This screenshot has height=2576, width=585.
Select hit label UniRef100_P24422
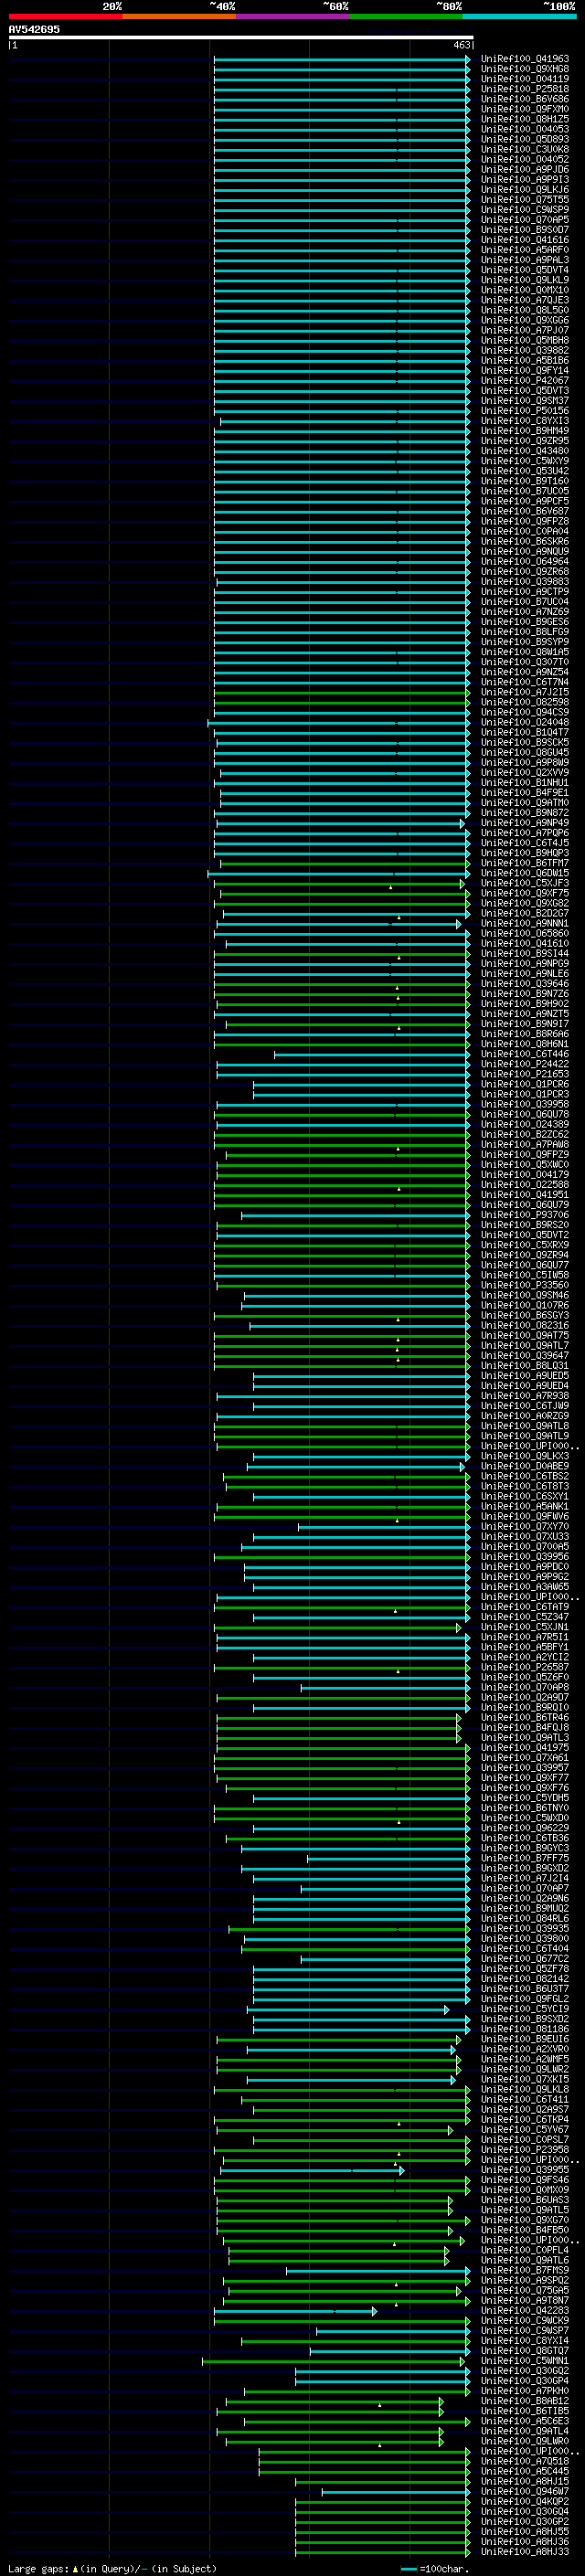[524, 1064]
